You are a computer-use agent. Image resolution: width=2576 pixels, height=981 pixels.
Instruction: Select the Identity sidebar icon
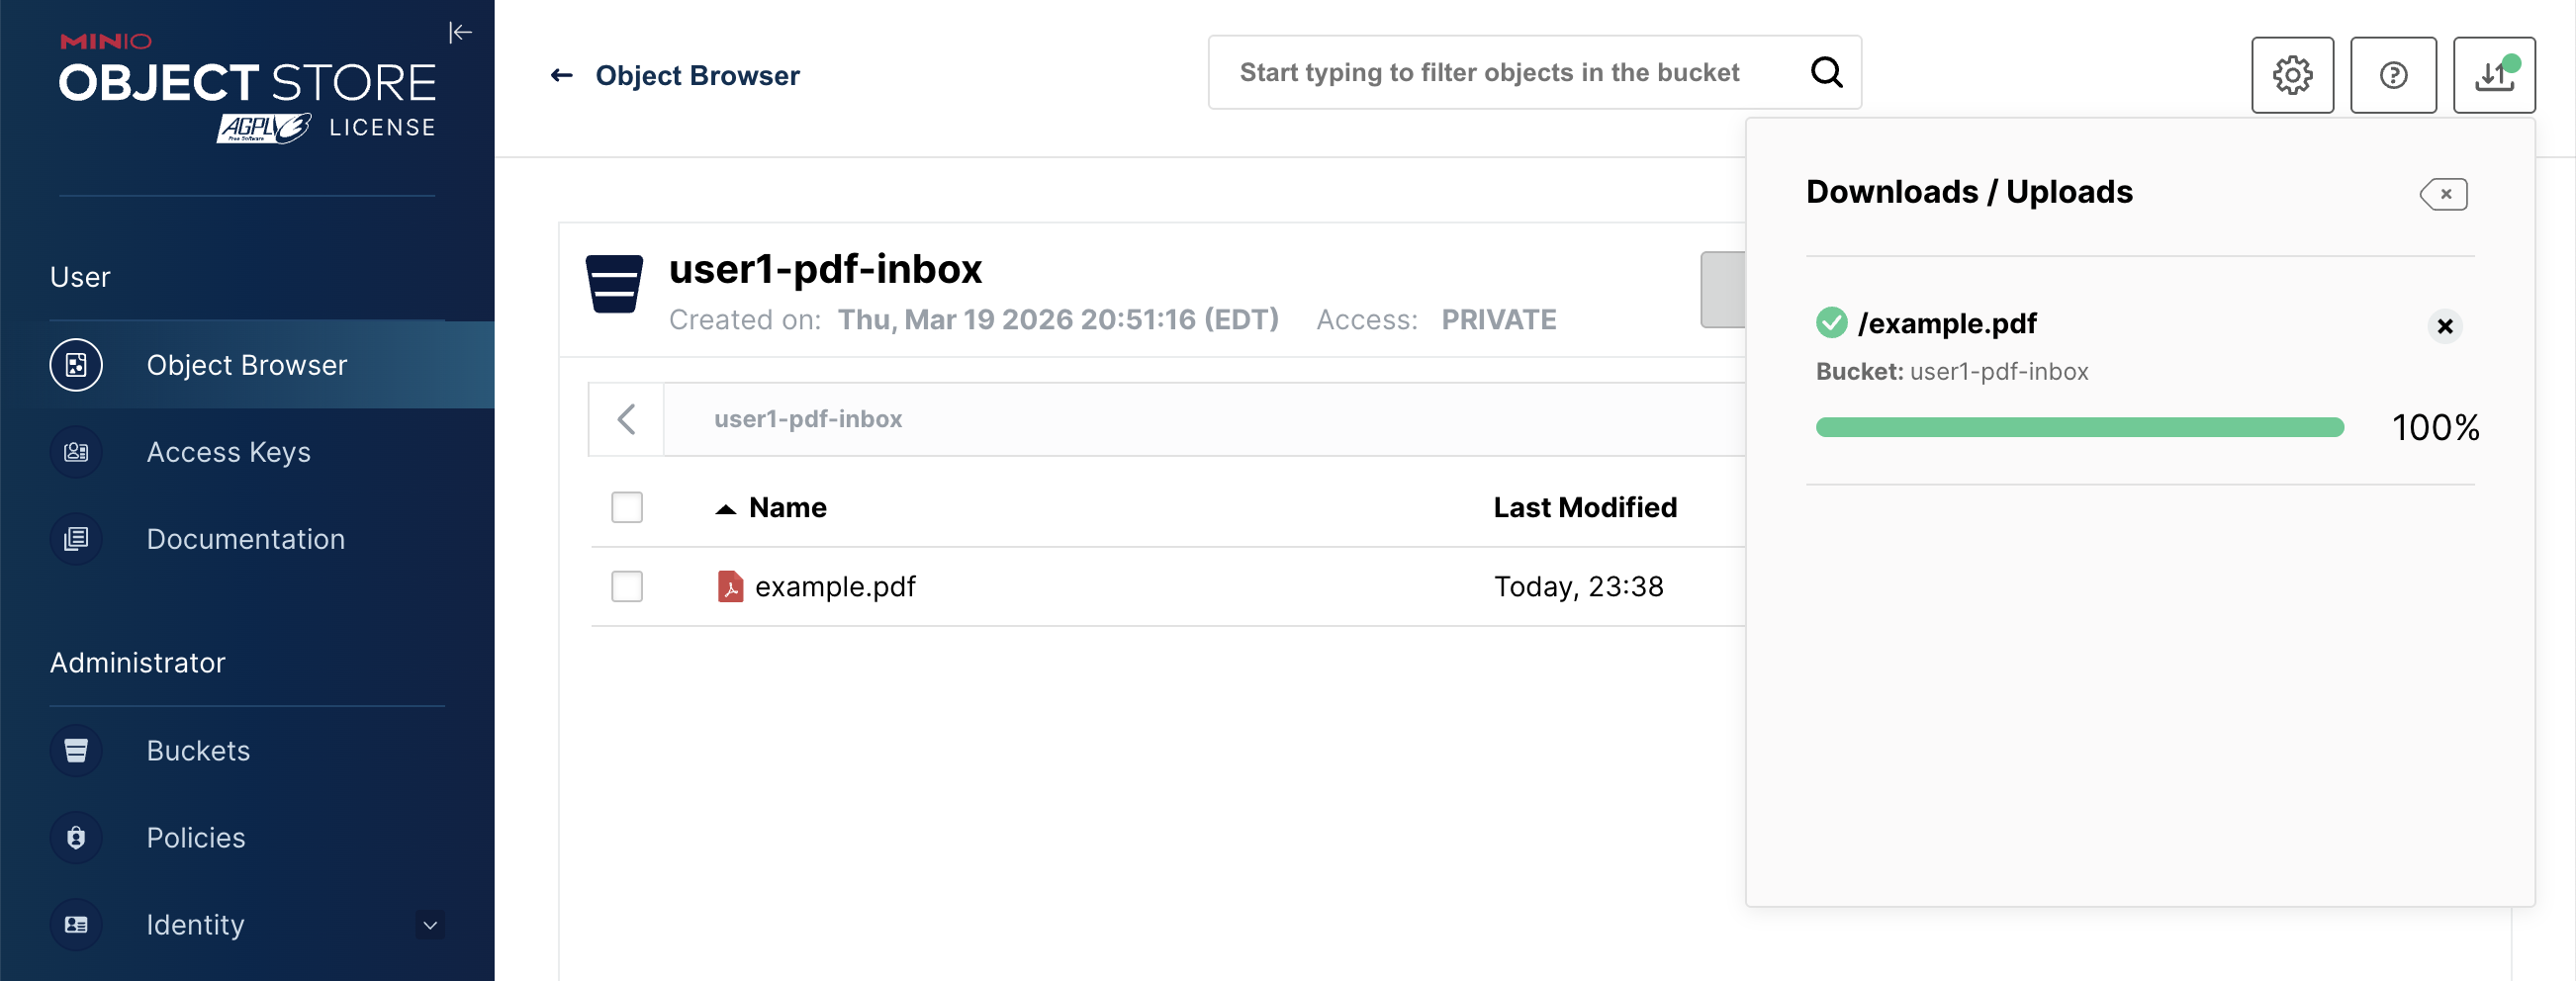[x=76, y=925]
